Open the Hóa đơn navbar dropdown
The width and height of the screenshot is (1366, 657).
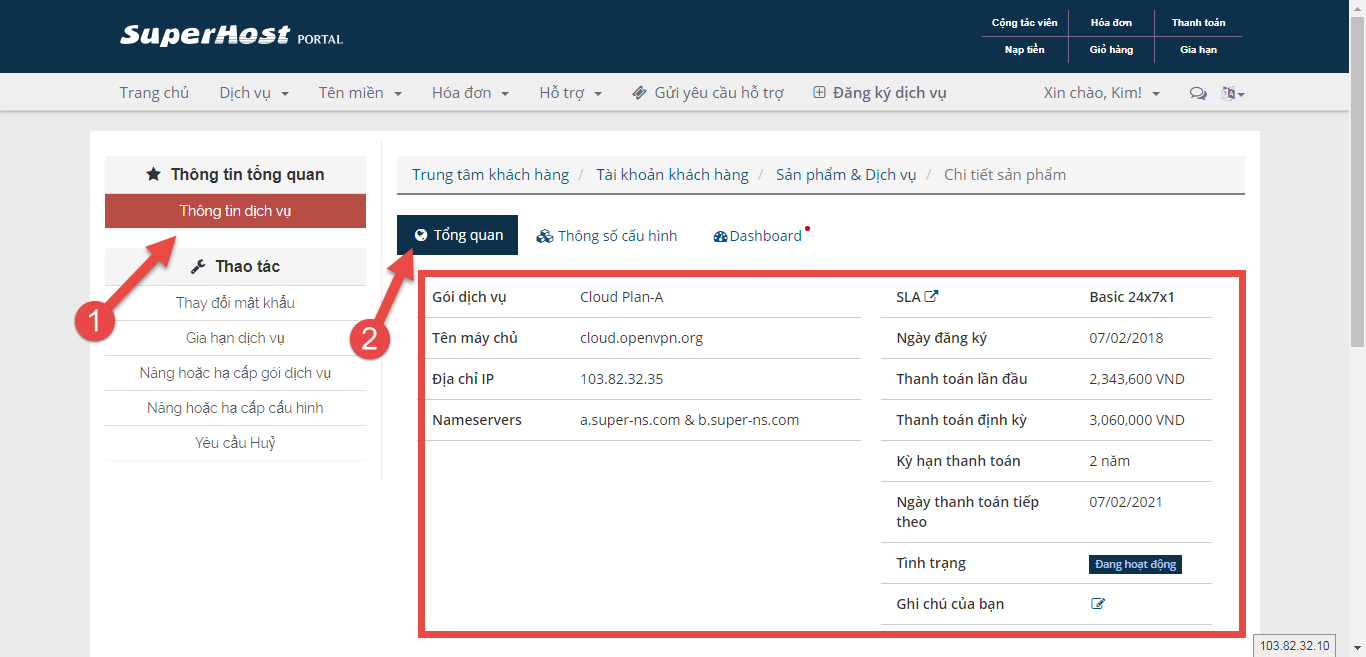tap(470, 93)
